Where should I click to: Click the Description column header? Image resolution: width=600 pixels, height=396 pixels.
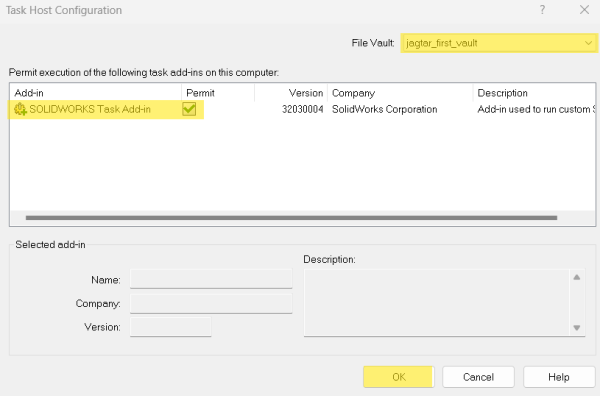[x=534, y=93]
